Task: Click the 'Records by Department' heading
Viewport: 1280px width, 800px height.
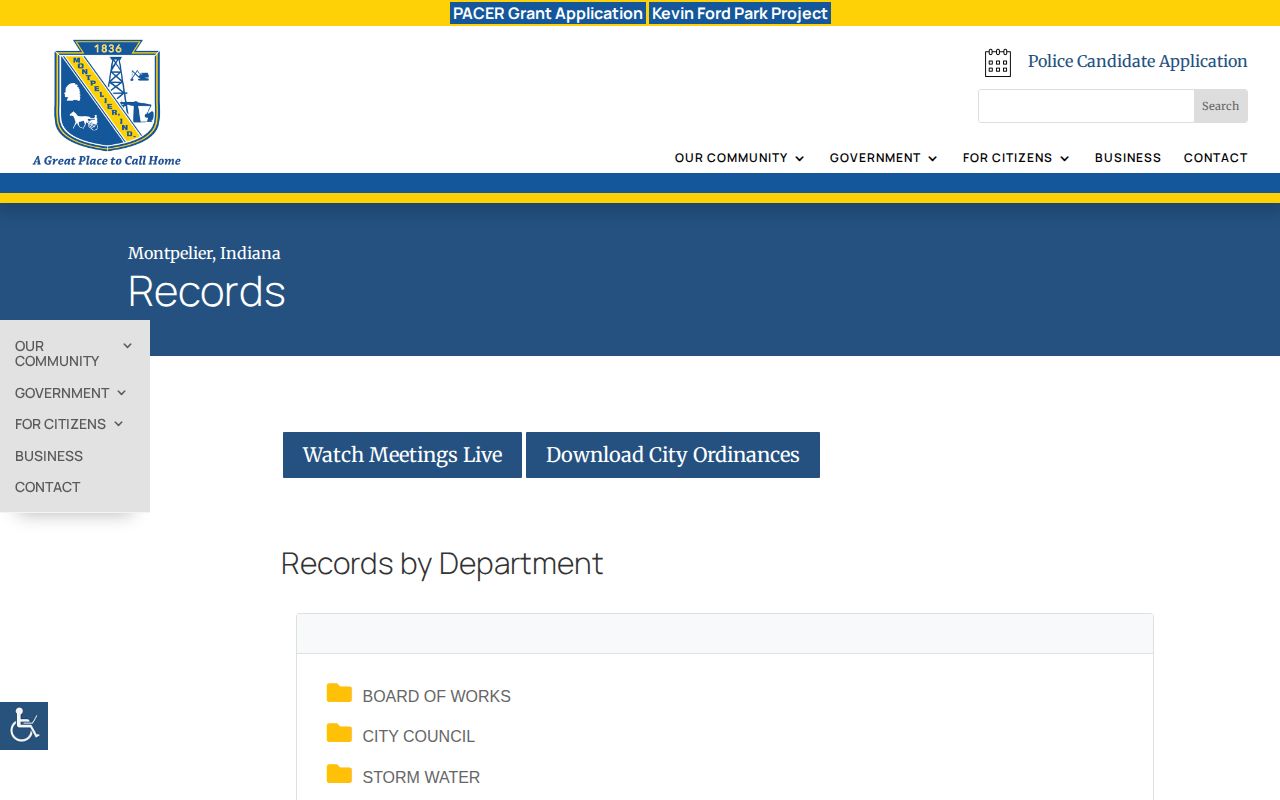Action: coord(442,564)
